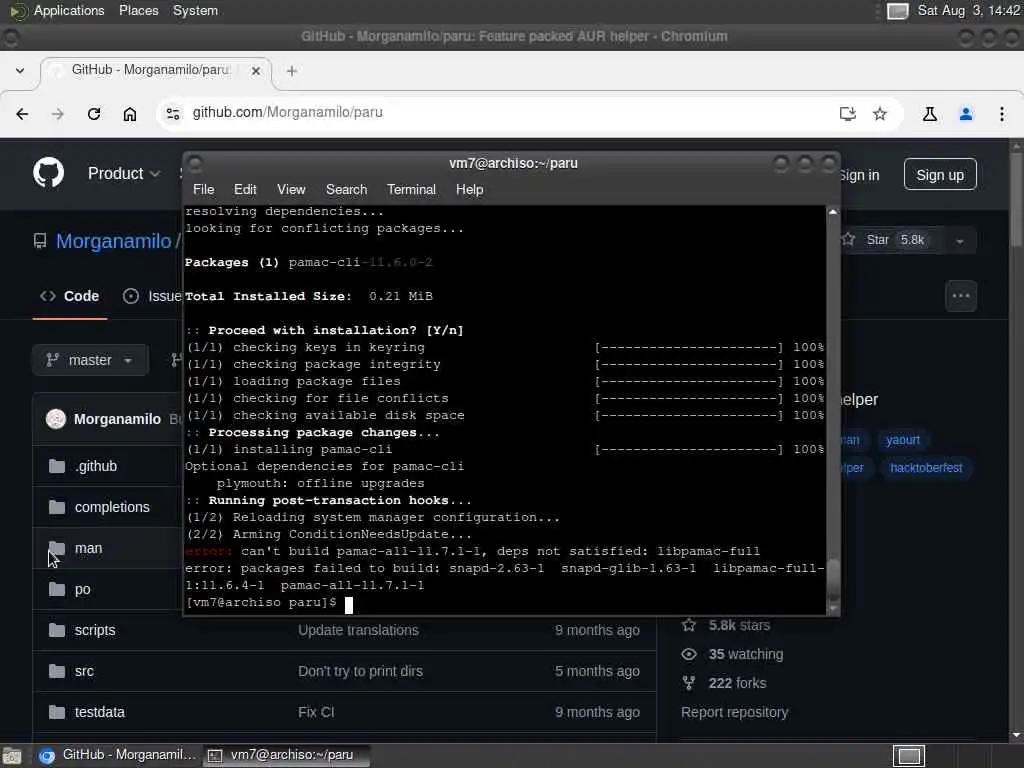Open the terminal Edit menu
The image size is (1024, 768).
point(245,189)
